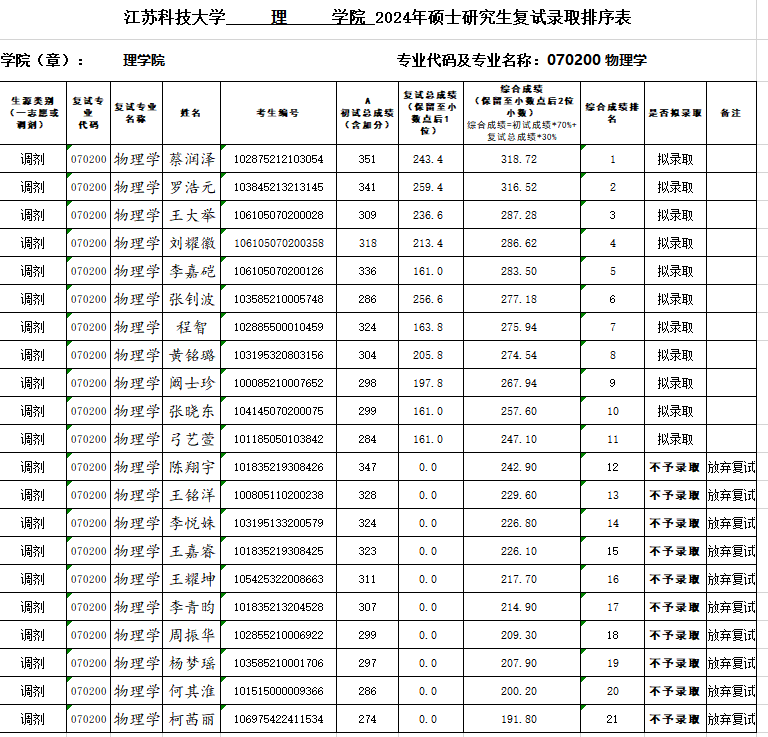Select the 考生编号 column header cell
The image size is (768, 737).
pos(278,113)
